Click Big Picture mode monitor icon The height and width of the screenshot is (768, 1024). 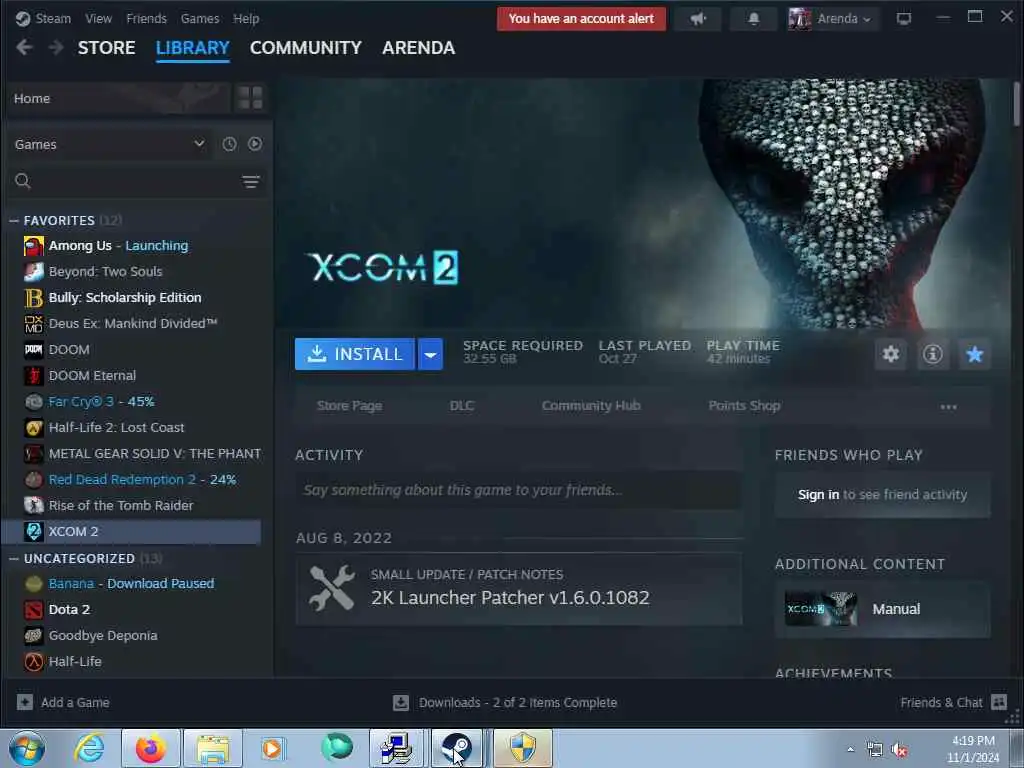[x=904, y=19]
